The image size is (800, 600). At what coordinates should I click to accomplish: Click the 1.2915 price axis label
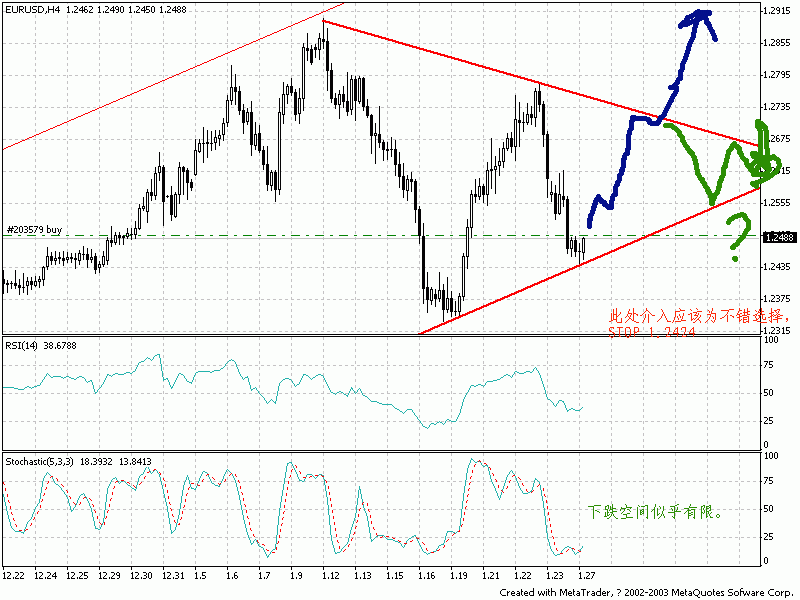[x=777, y=11]
